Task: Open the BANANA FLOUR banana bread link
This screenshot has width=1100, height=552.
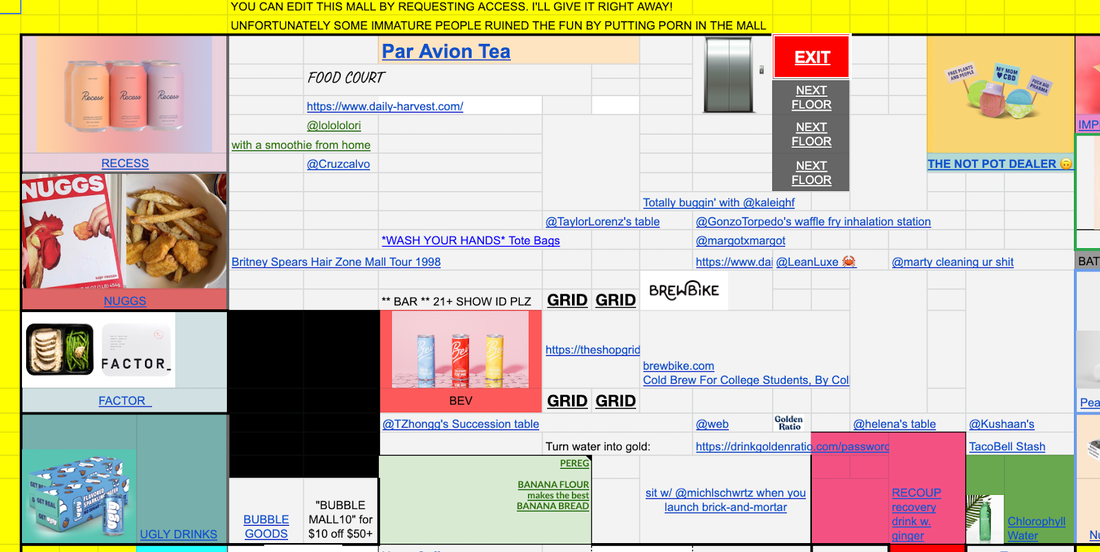Action: coord(554,495)
